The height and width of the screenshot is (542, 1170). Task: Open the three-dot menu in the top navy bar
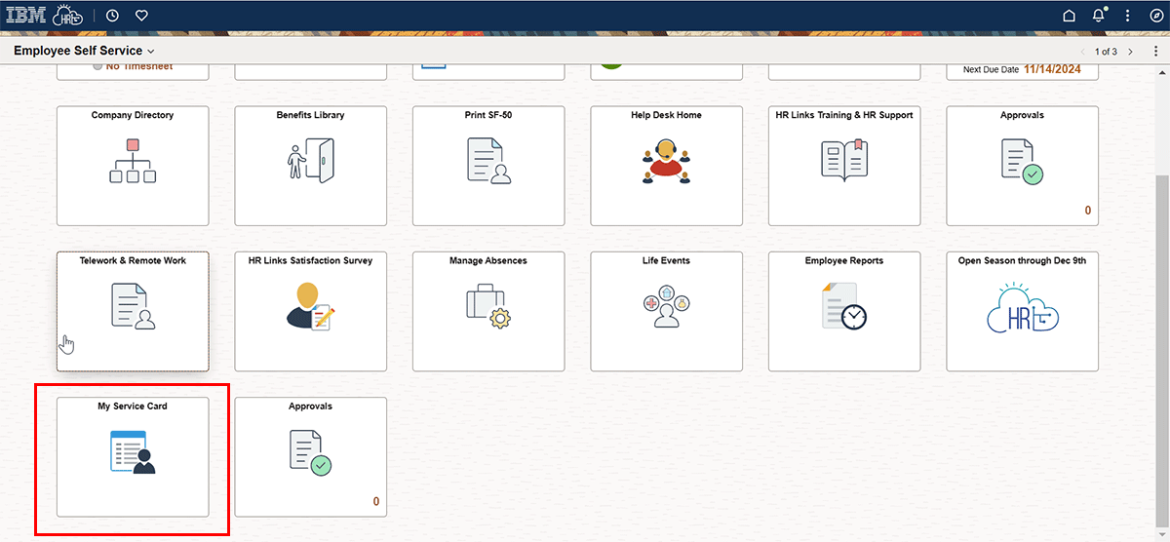pos(1128,15)
